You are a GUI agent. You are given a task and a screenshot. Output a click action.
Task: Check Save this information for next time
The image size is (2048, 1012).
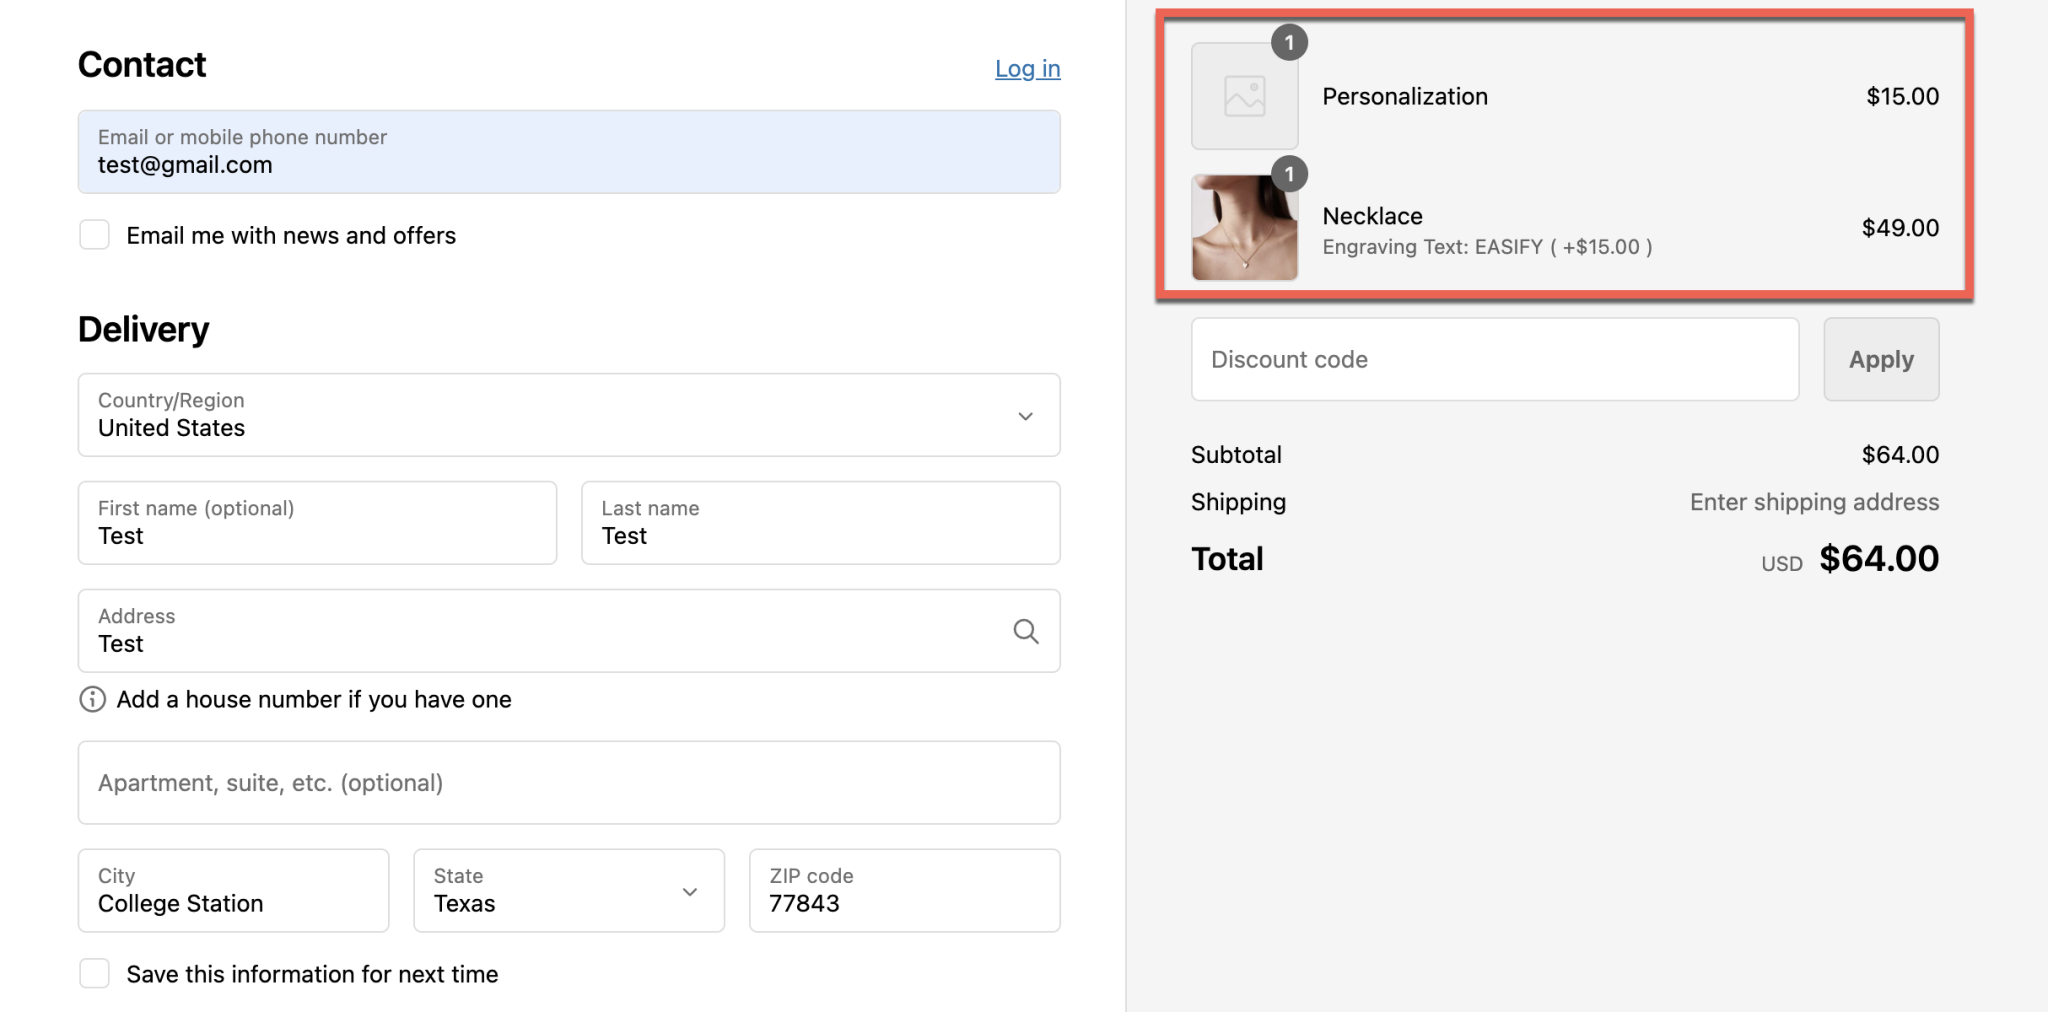click(x=94, y=972)
